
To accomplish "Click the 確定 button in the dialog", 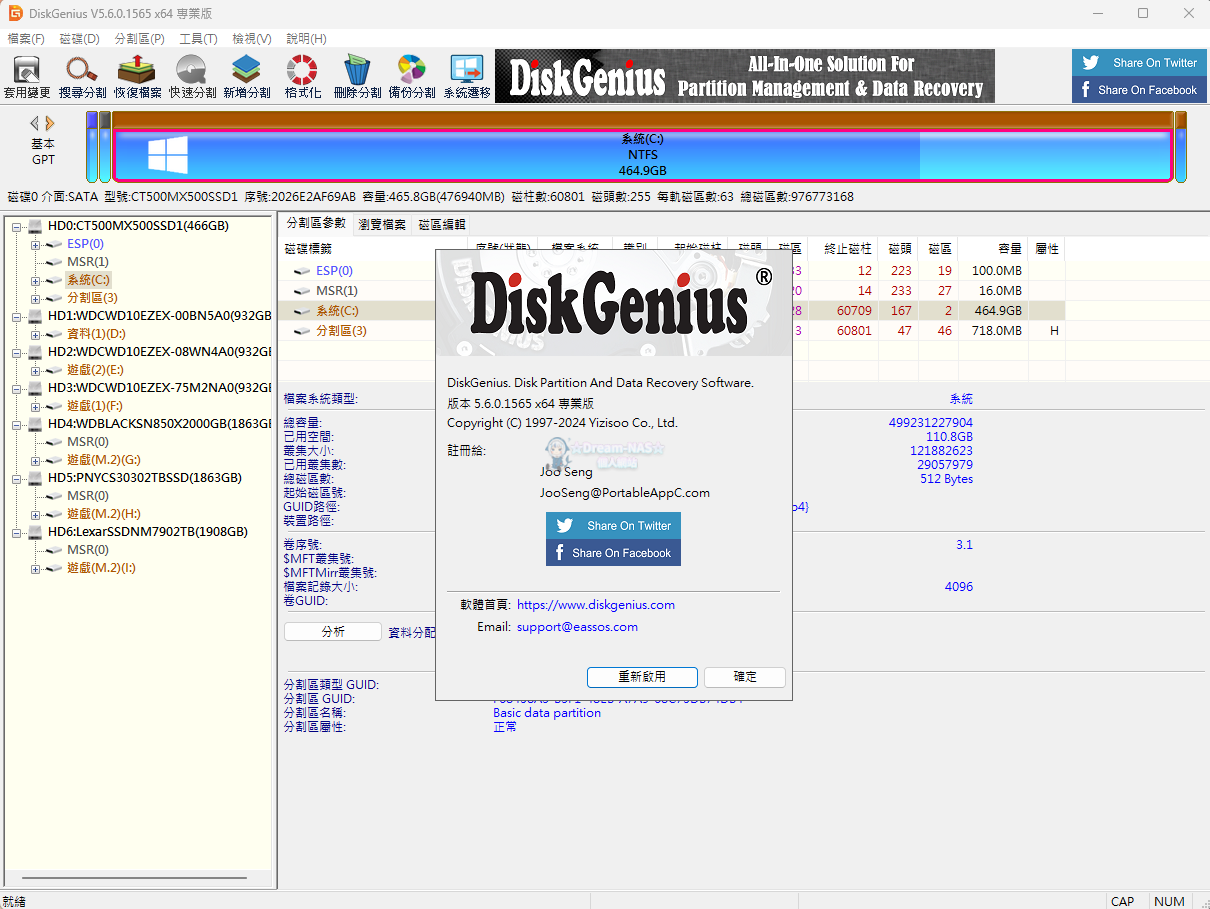I will (x=744, y=677).
